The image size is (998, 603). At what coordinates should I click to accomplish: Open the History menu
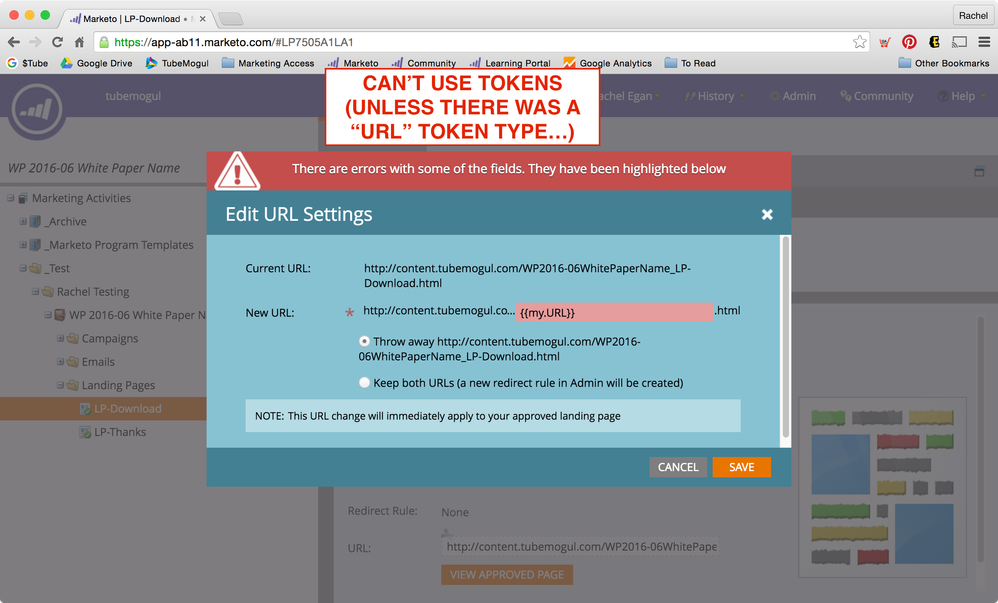pos(715,96)
